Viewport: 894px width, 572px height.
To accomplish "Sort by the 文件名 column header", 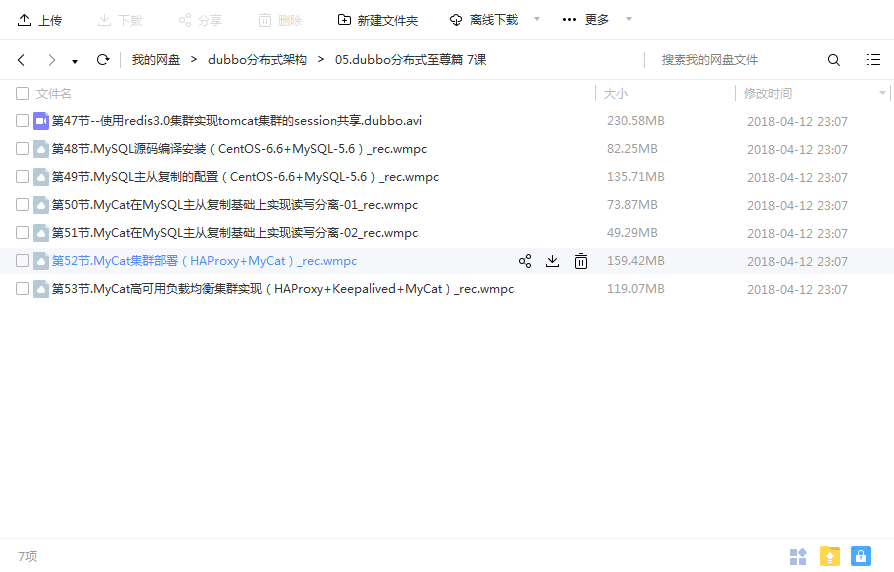I will coord(54,94).
